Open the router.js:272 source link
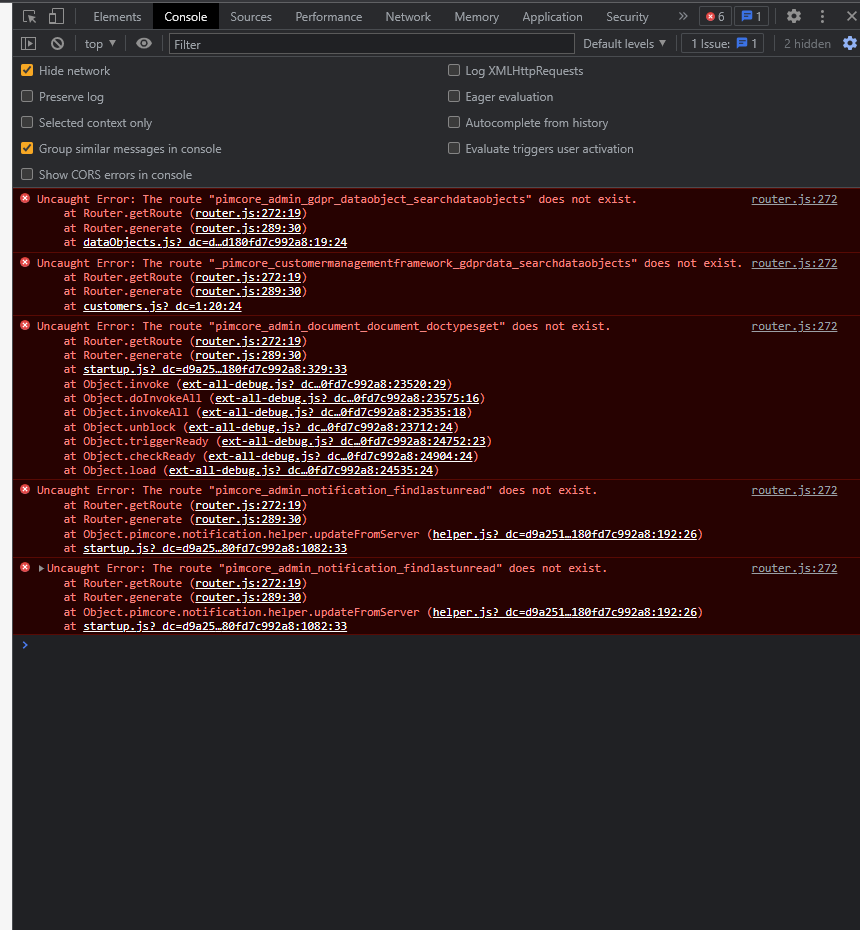Viewport: 860px width, 930px height. [794, 198]
